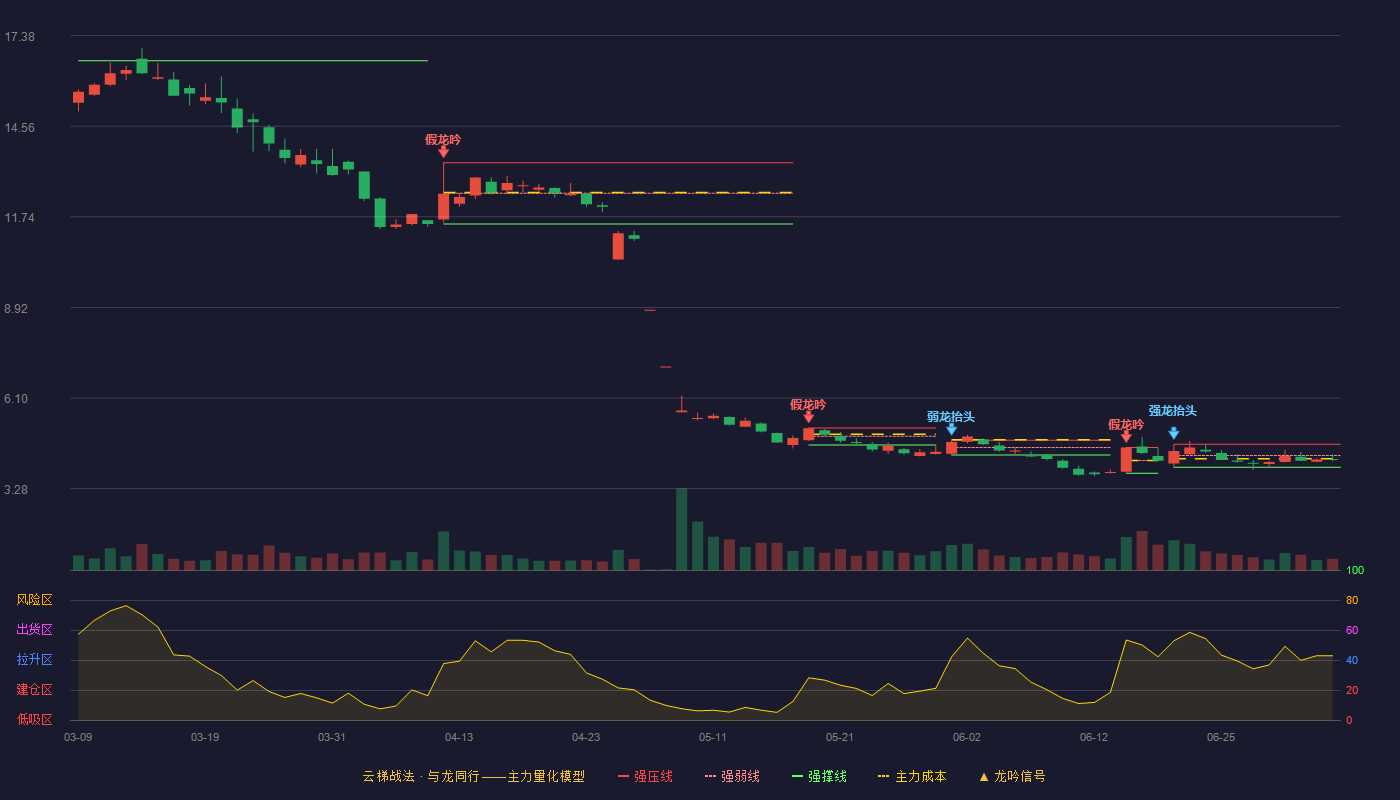This screenshot has width=1400, height=800.
Task: Toggle the 强撑线 legend entry
Action: [x=819, y=777]
